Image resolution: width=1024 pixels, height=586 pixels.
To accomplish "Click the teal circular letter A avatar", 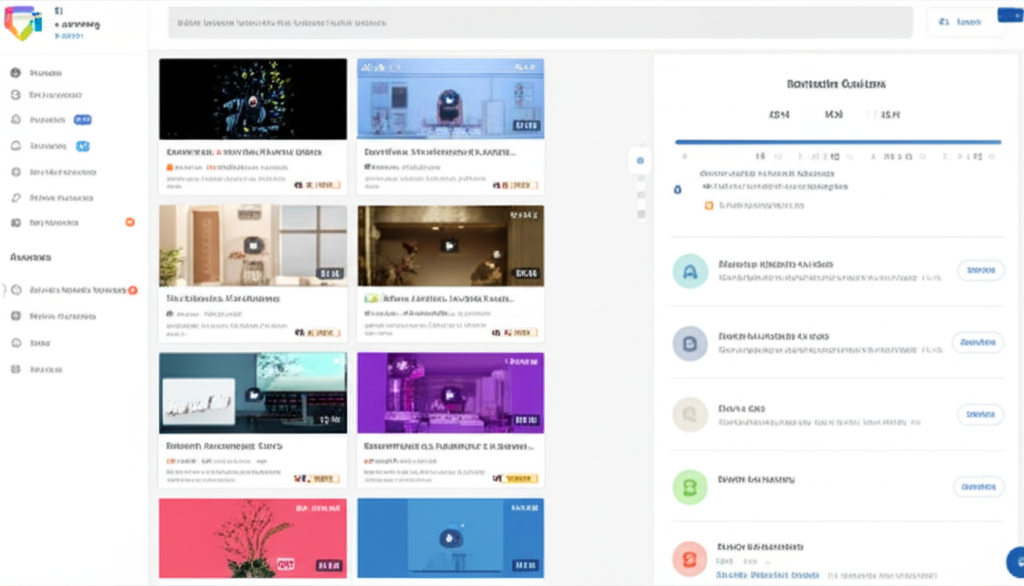I will tap(689, 270).
